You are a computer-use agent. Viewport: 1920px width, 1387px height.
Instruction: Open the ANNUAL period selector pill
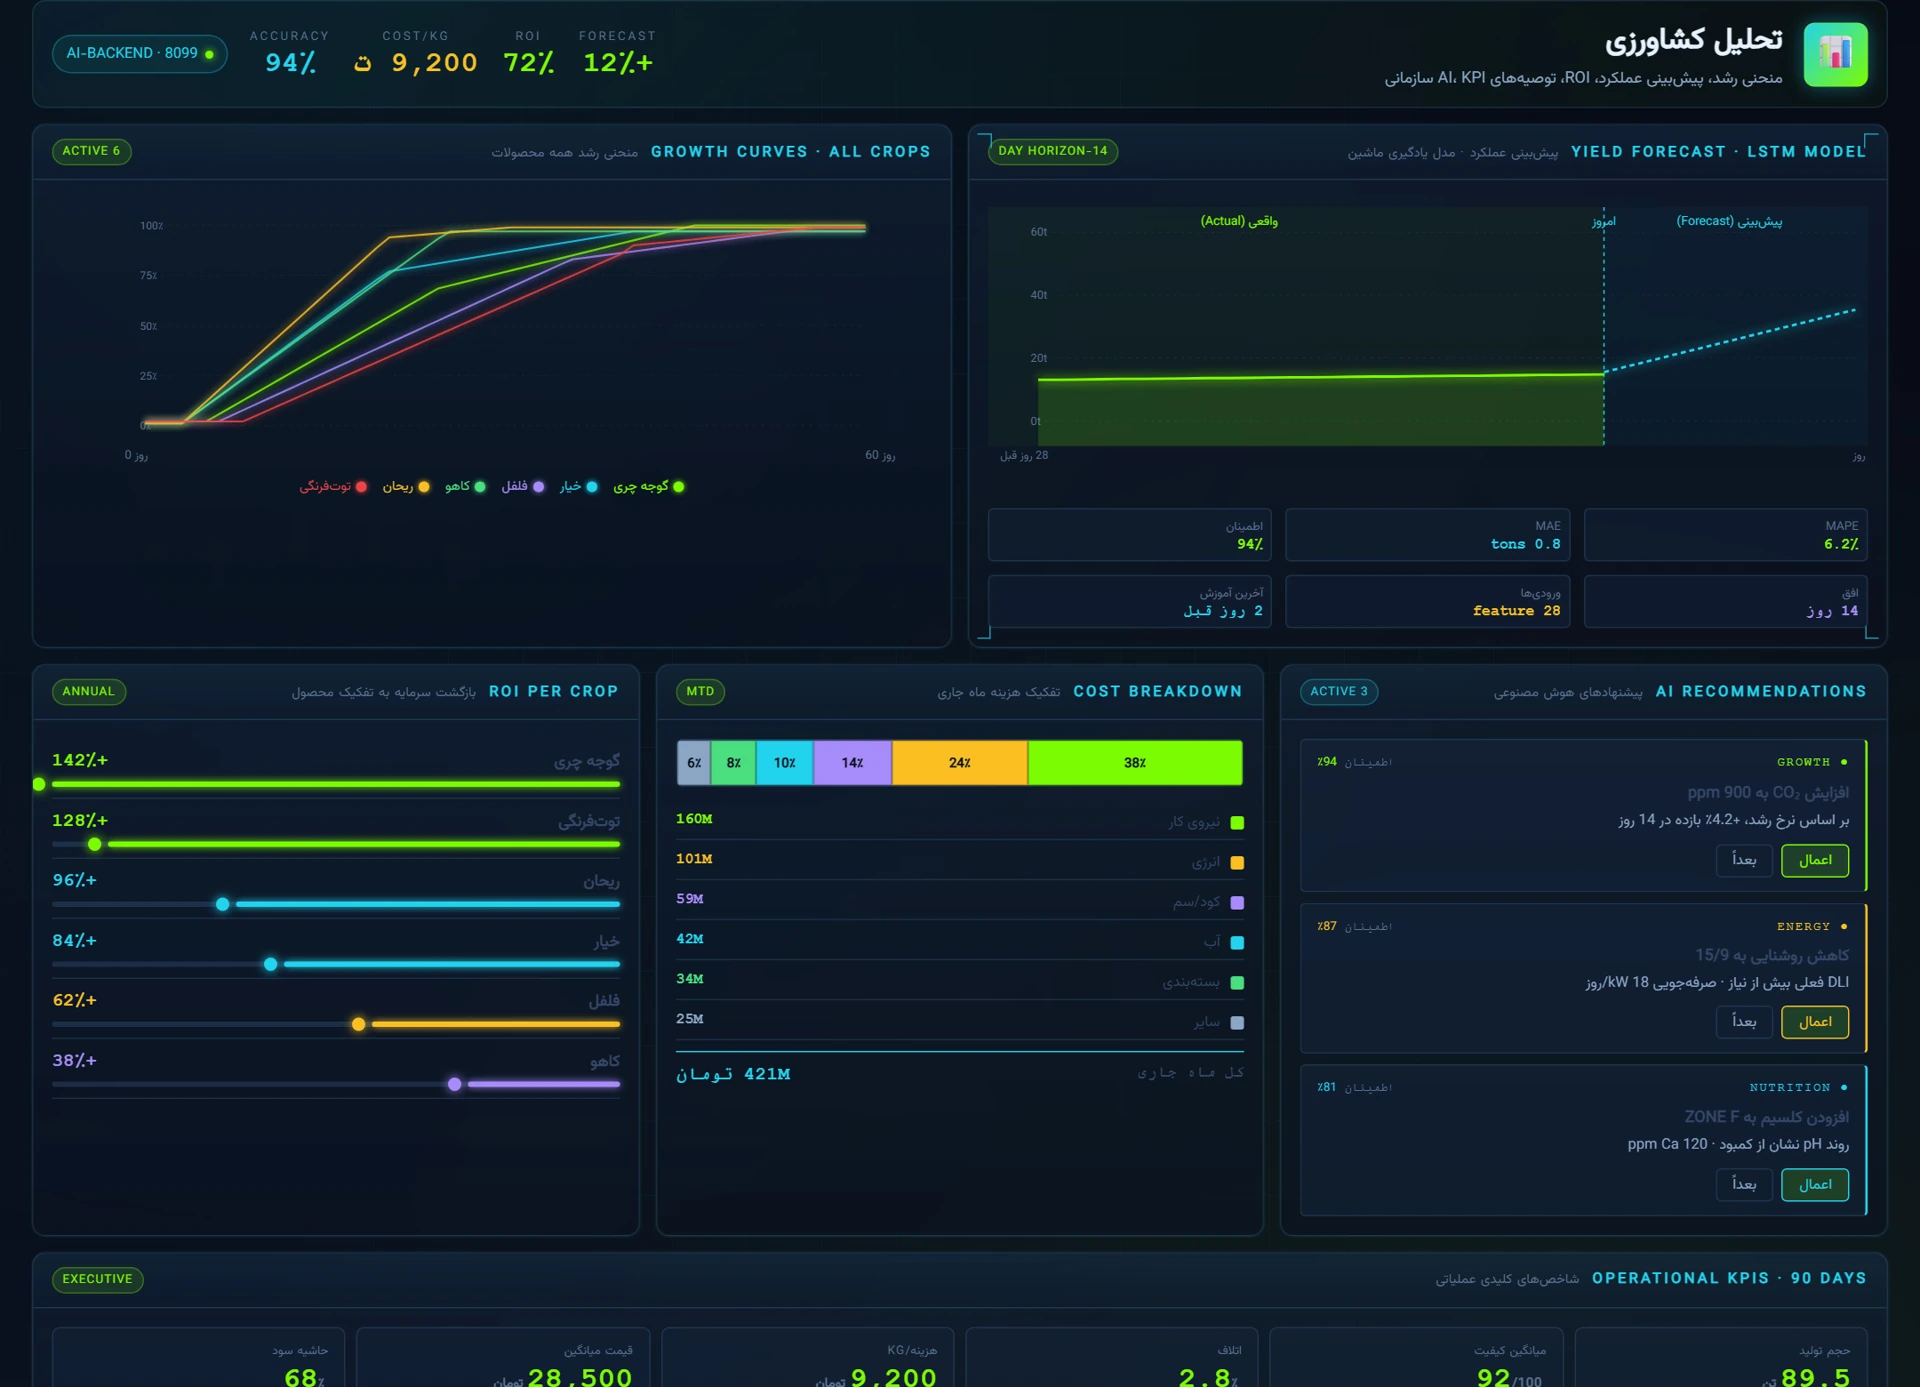89,691
